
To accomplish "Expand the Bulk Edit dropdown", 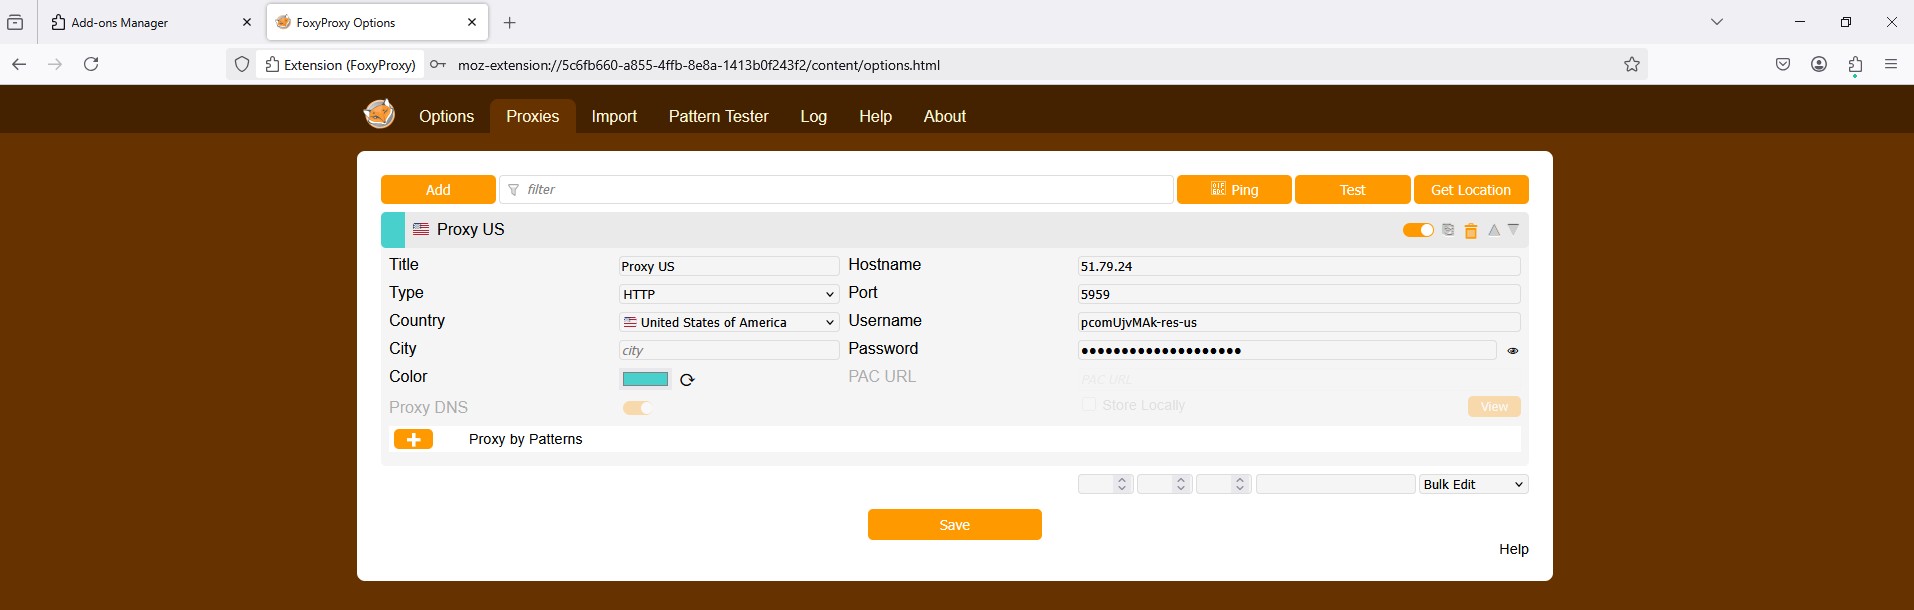I will 1473,485.
